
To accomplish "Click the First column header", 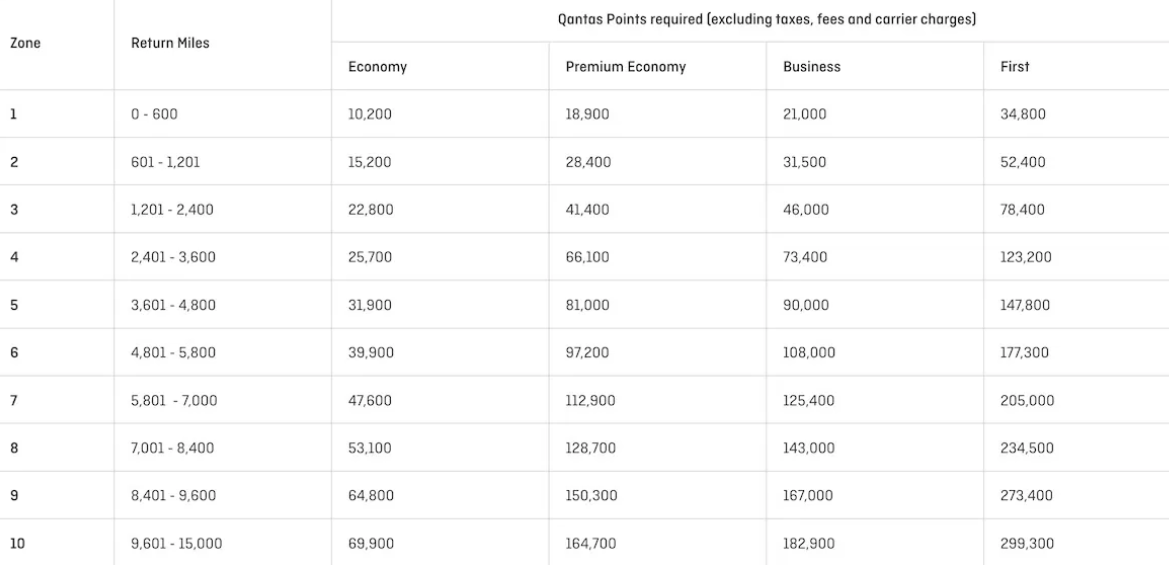I will (1016, 67).
